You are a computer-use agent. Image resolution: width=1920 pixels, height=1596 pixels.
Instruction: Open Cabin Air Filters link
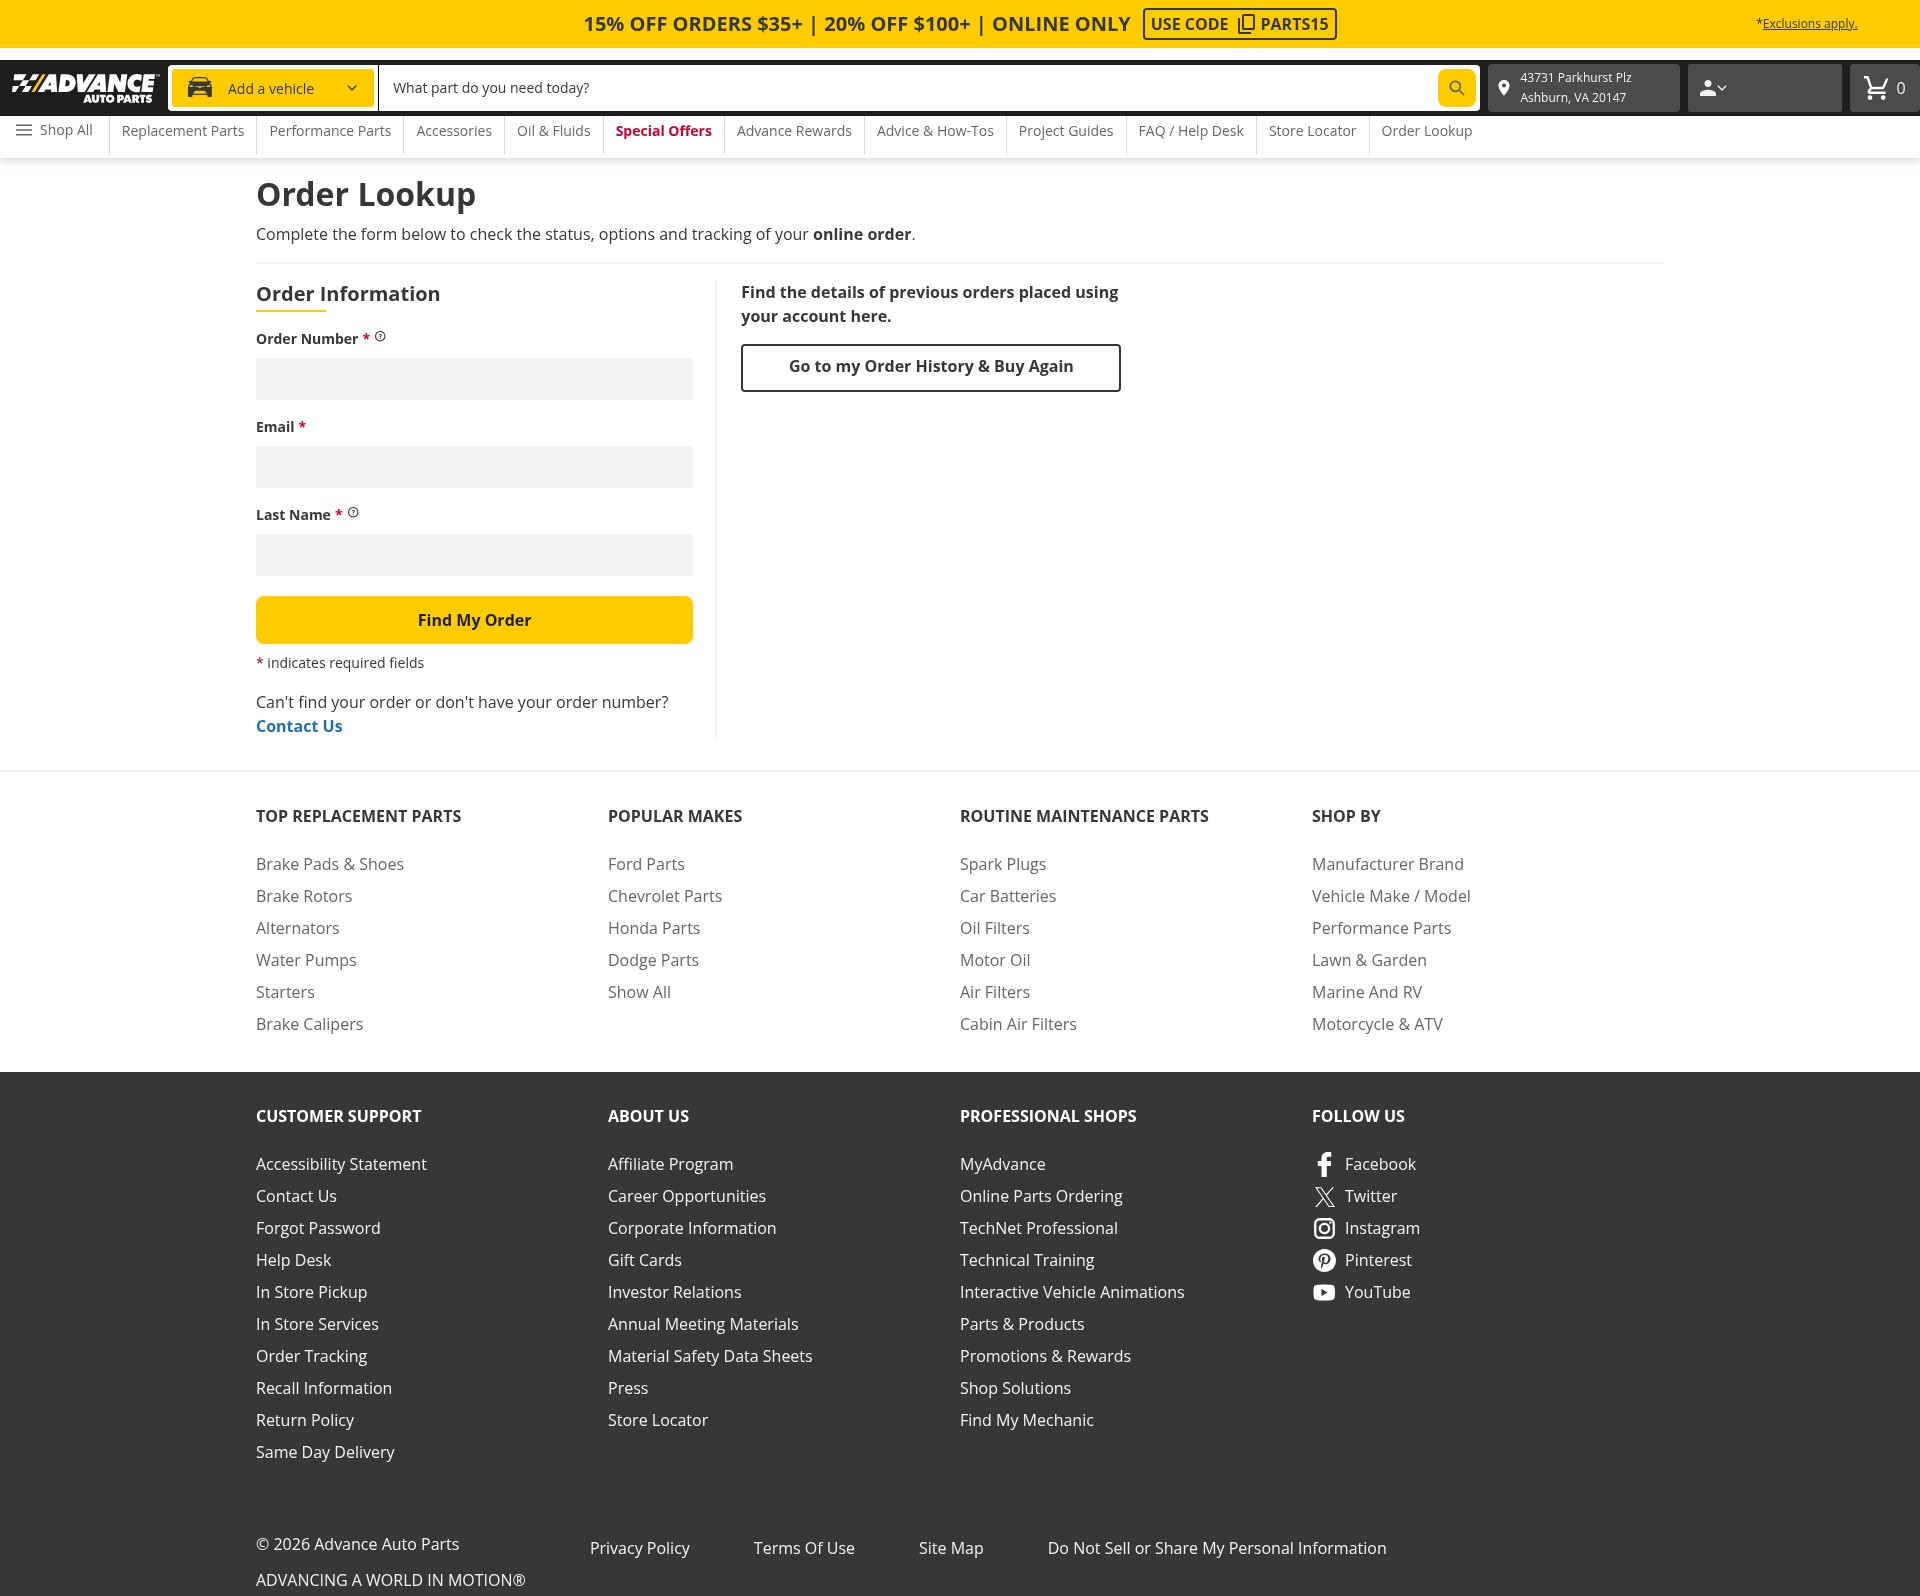(x=1018, y=1024)
